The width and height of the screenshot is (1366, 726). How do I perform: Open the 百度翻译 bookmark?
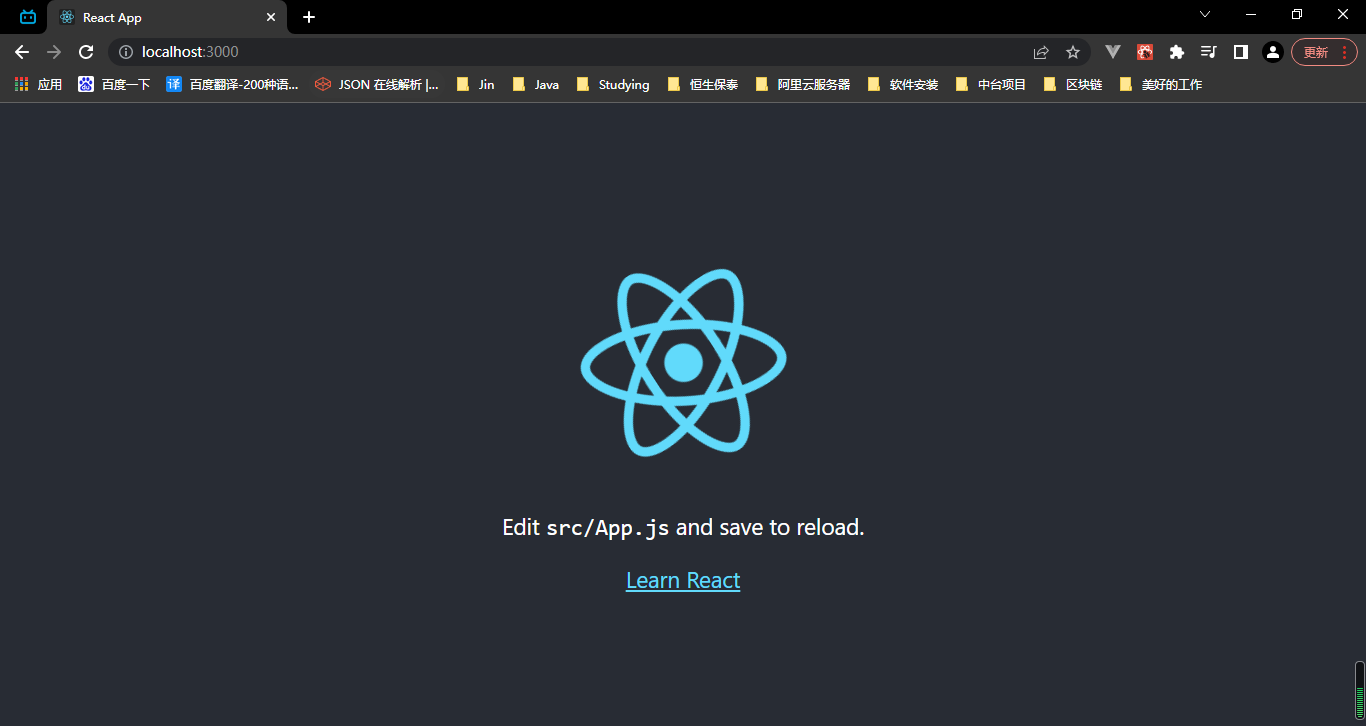[x=232, y=85]
